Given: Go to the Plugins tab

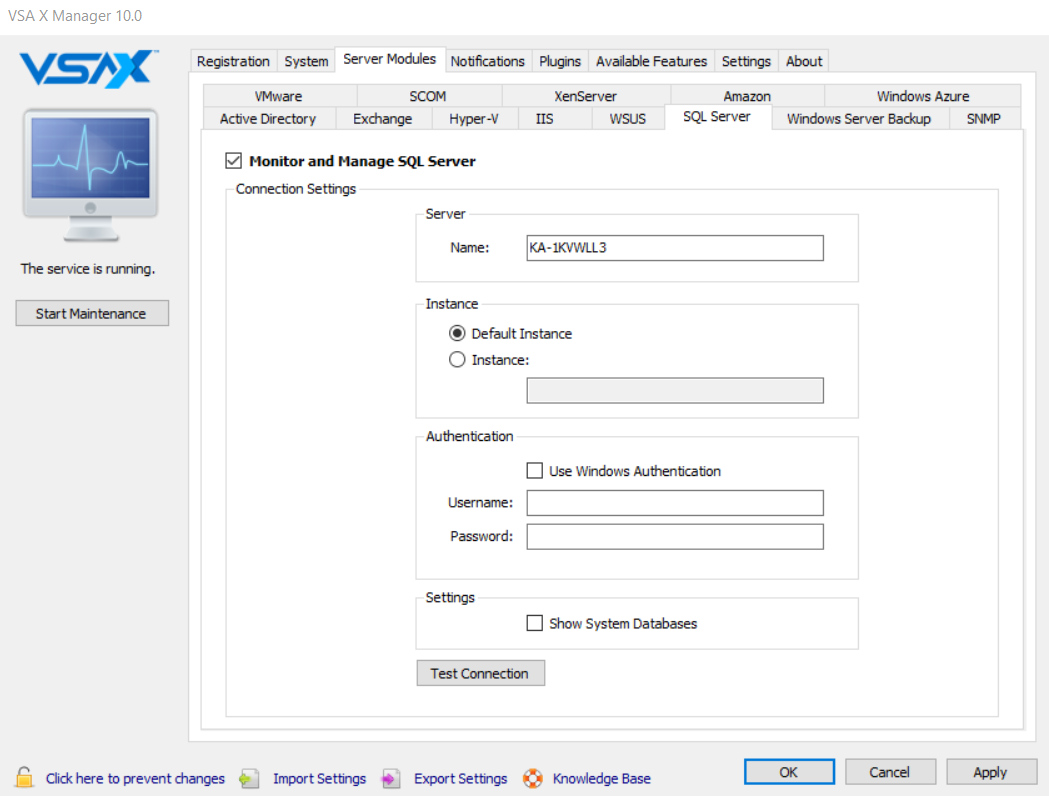Looking at the screenshot, I should [x=560, y=62].
